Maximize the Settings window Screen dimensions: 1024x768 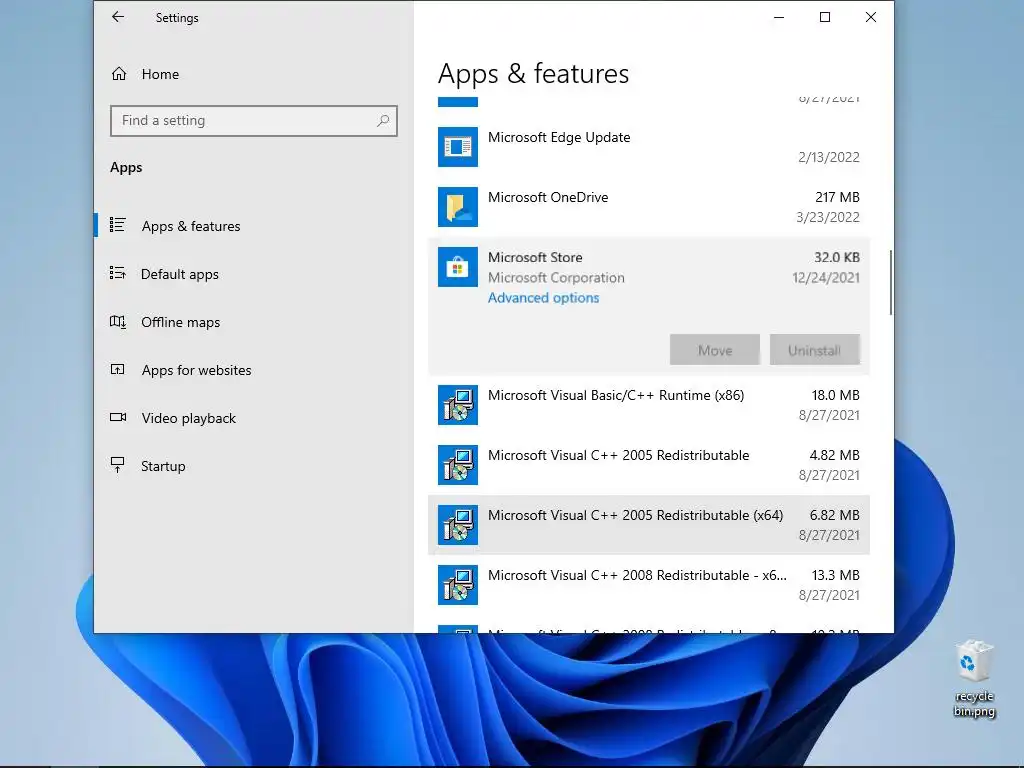(x=825, y=18)
